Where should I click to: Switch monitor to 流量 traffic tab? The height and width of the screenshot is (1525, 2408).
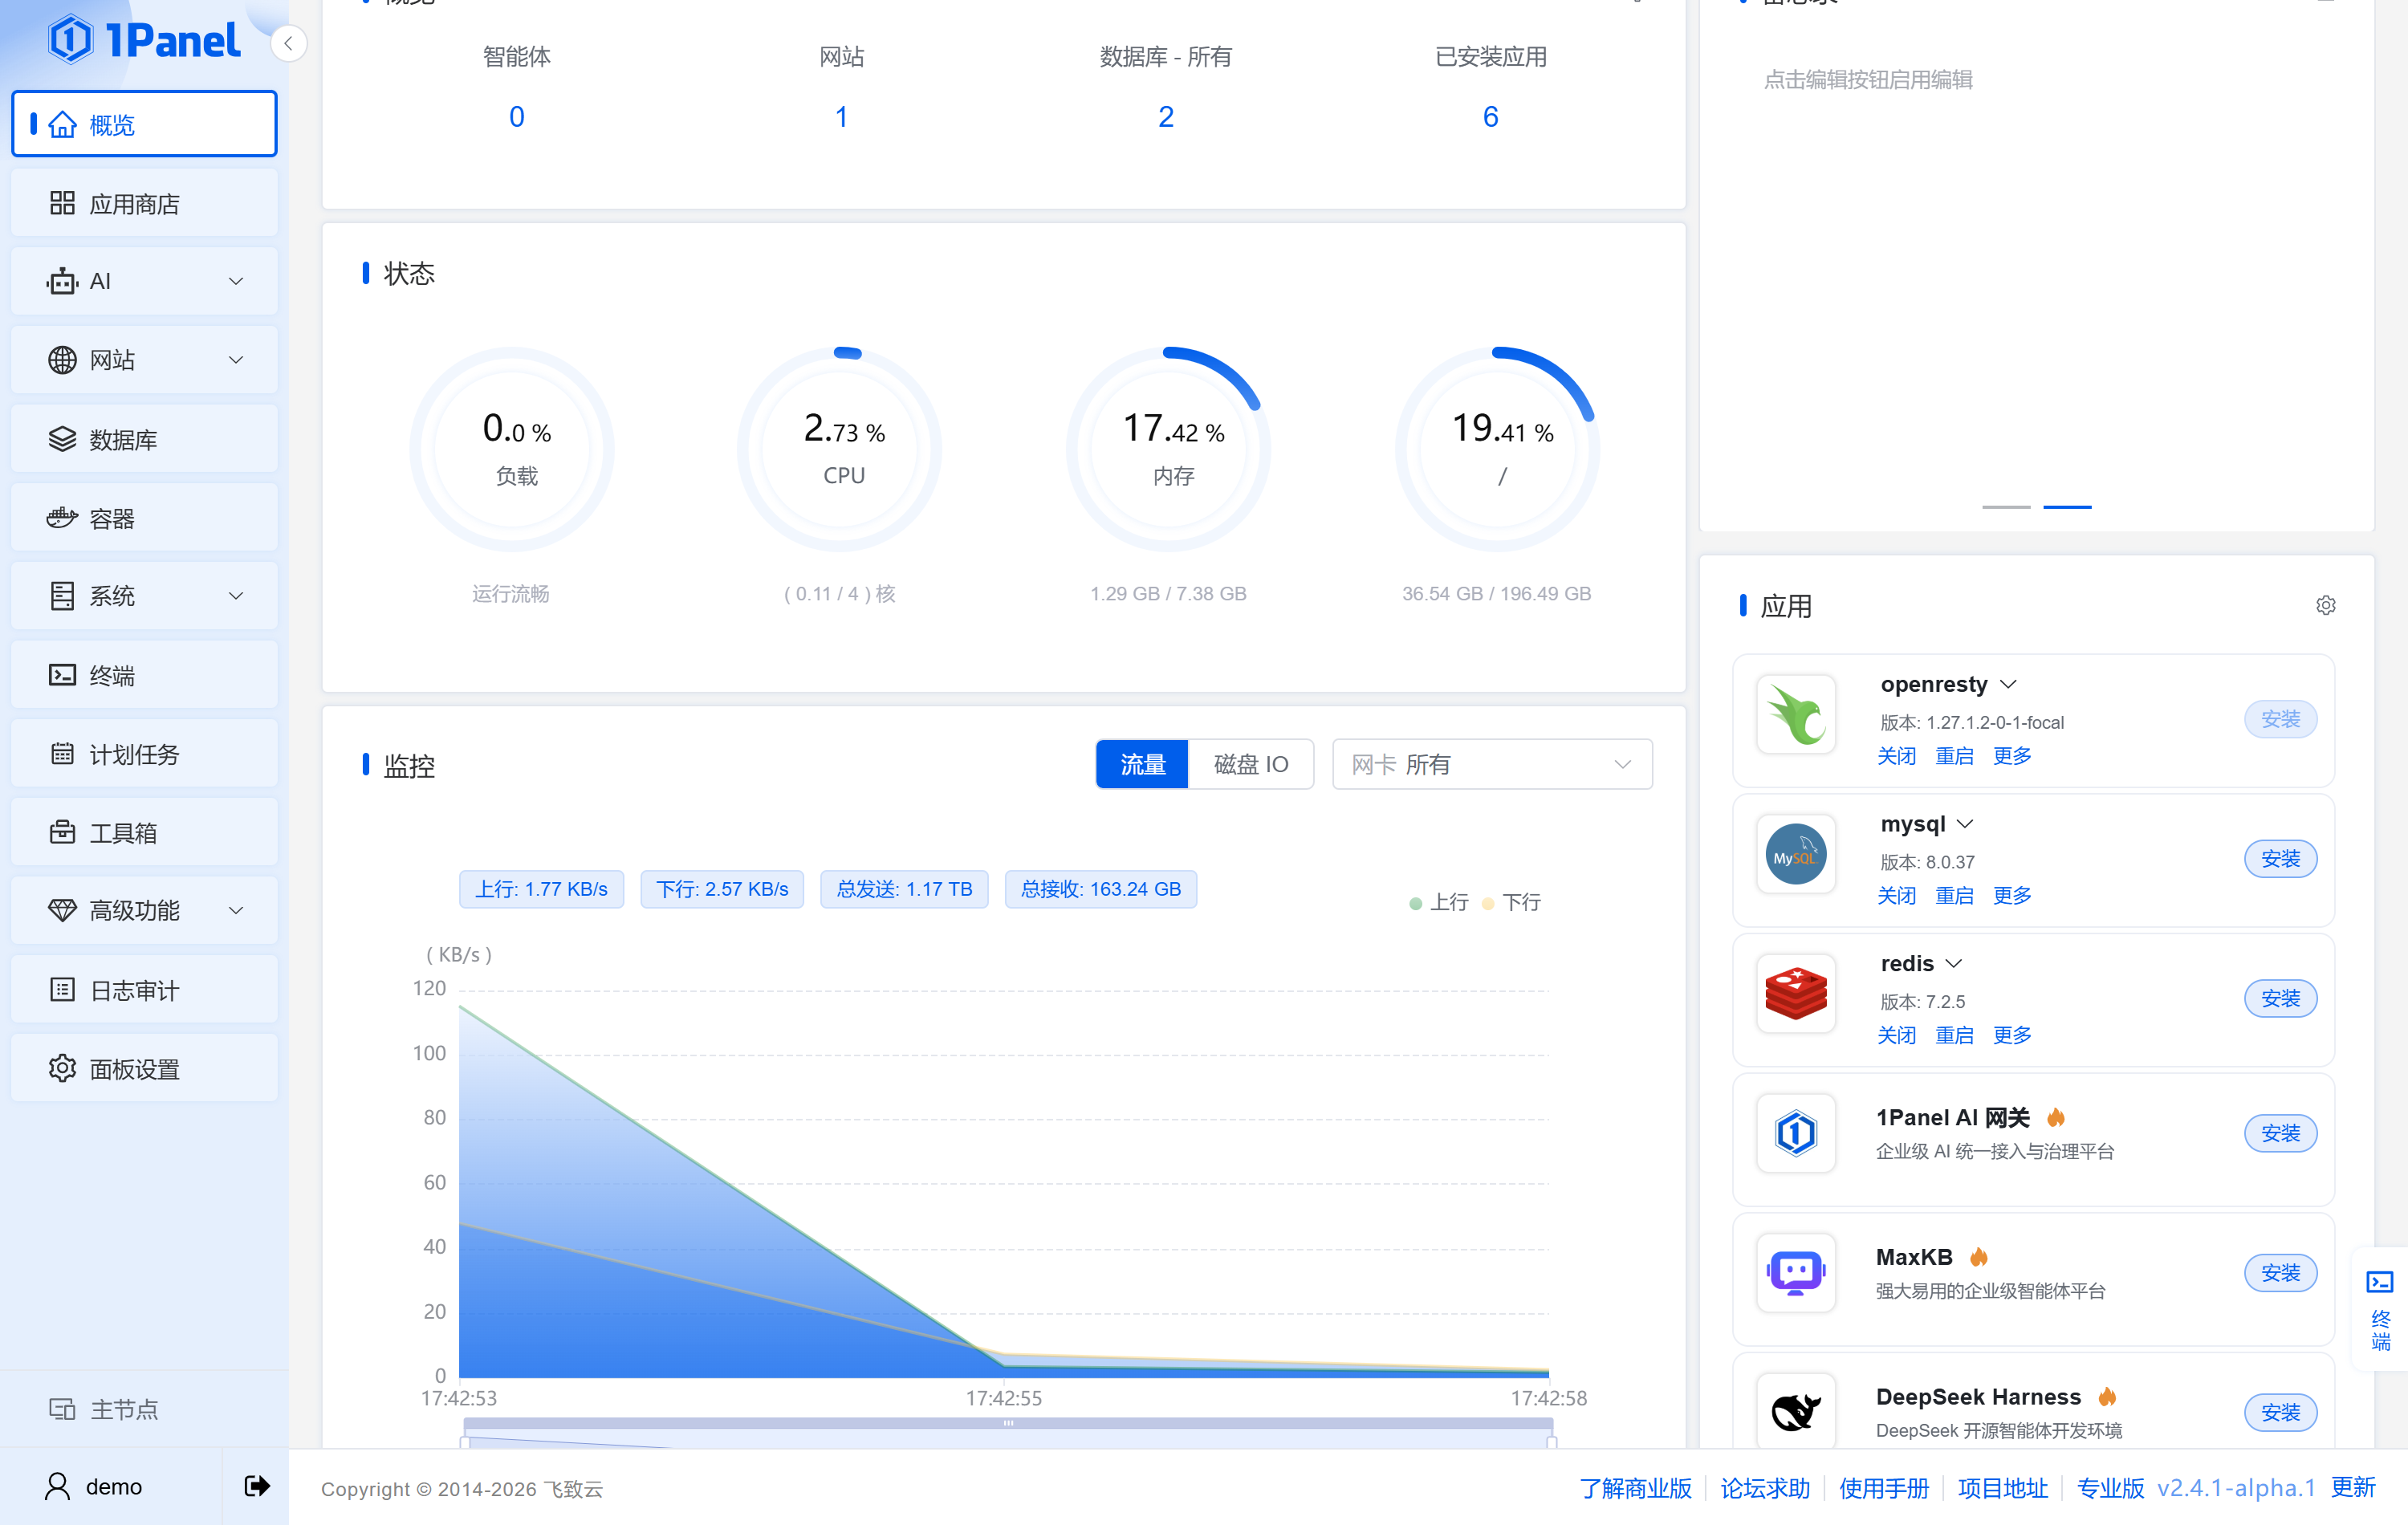[x=1142, y=765]
